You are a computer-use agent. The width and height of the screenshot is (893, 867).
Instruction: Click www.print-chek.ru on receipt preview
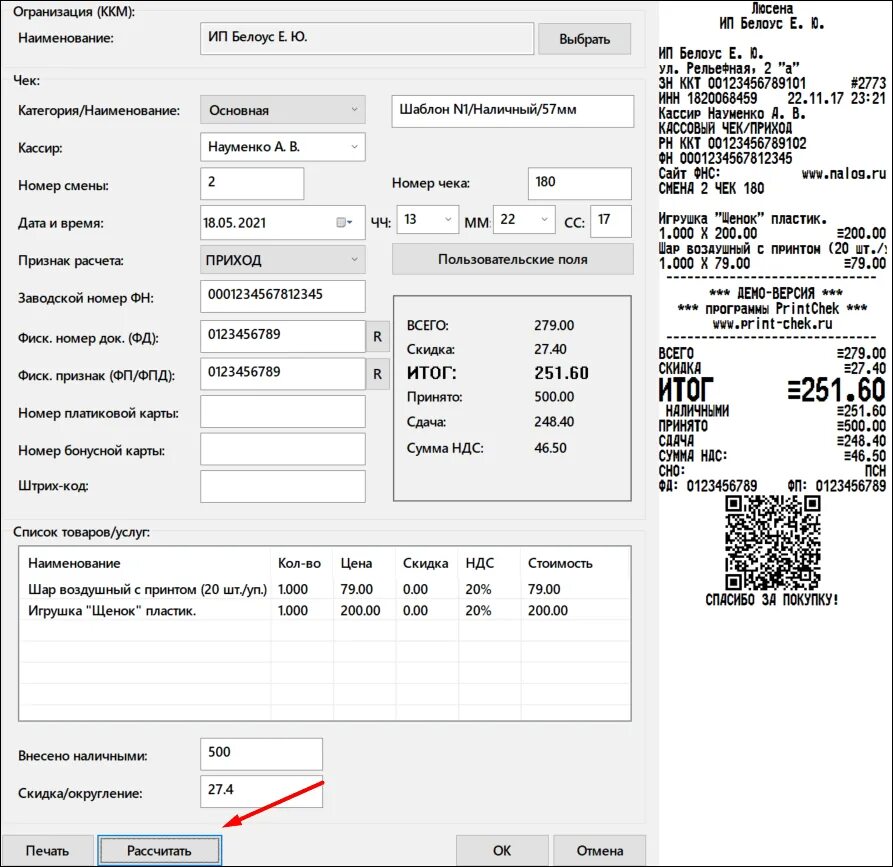[x=772, y=324]
